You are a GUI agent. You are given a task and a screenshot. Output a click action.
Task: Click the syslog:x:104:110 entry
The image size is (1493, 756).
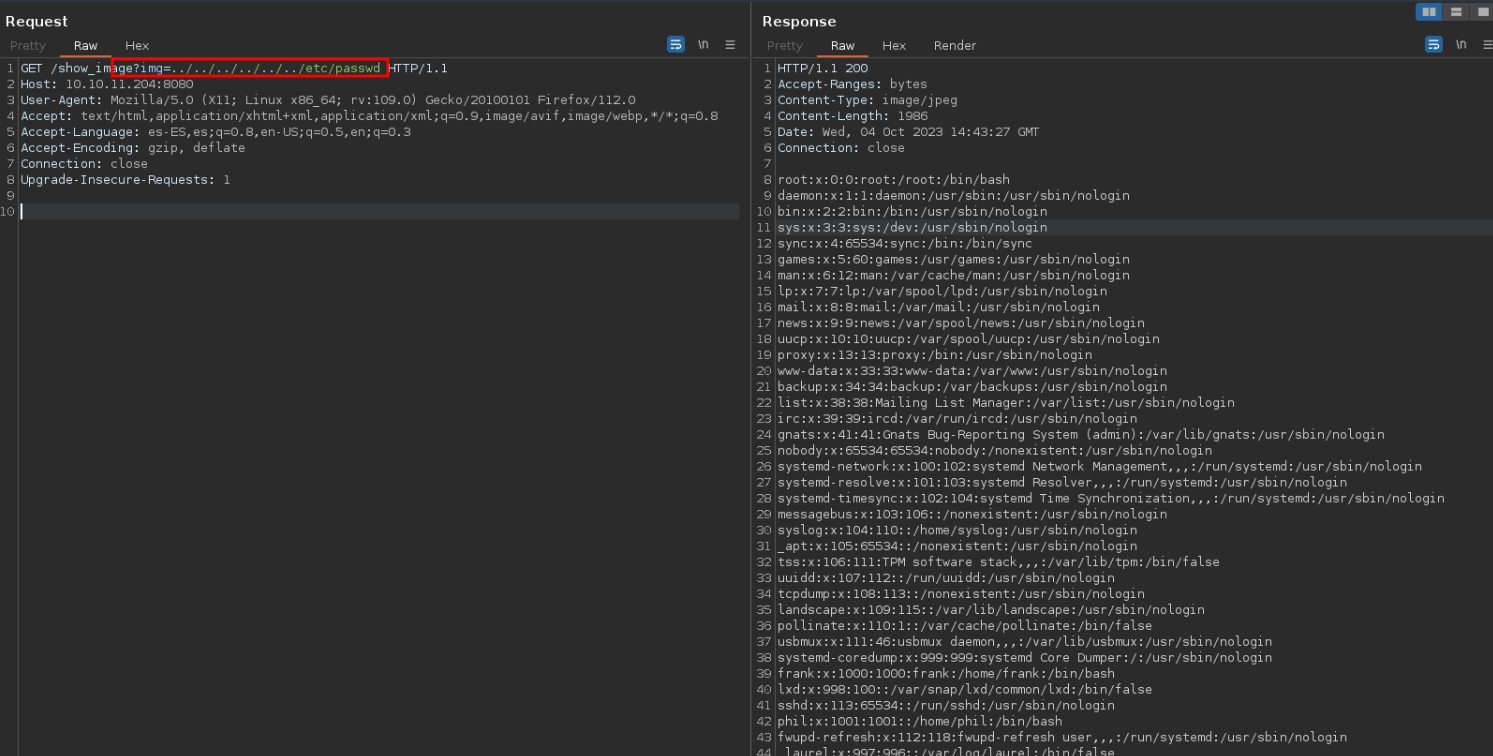point(957,532)
